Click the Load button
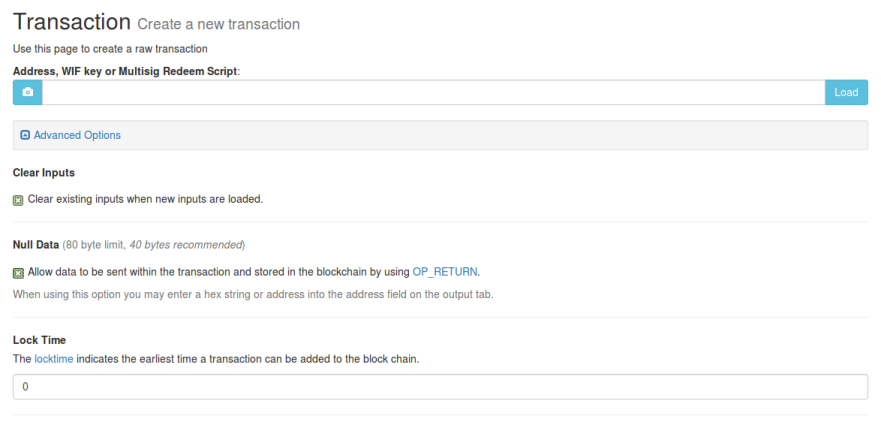The image size is (881, 422). 846,92
